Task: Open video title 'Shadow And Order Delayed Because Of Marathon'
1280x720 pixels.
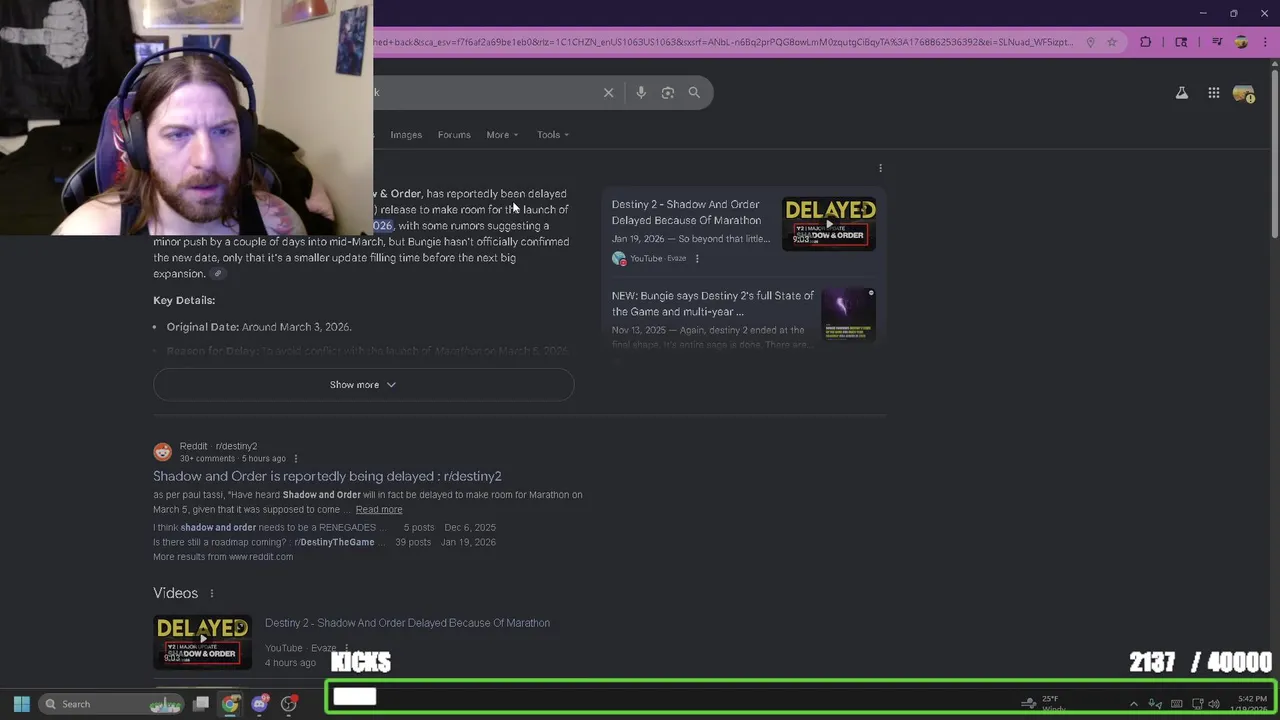Action: [x=407, y=623]
